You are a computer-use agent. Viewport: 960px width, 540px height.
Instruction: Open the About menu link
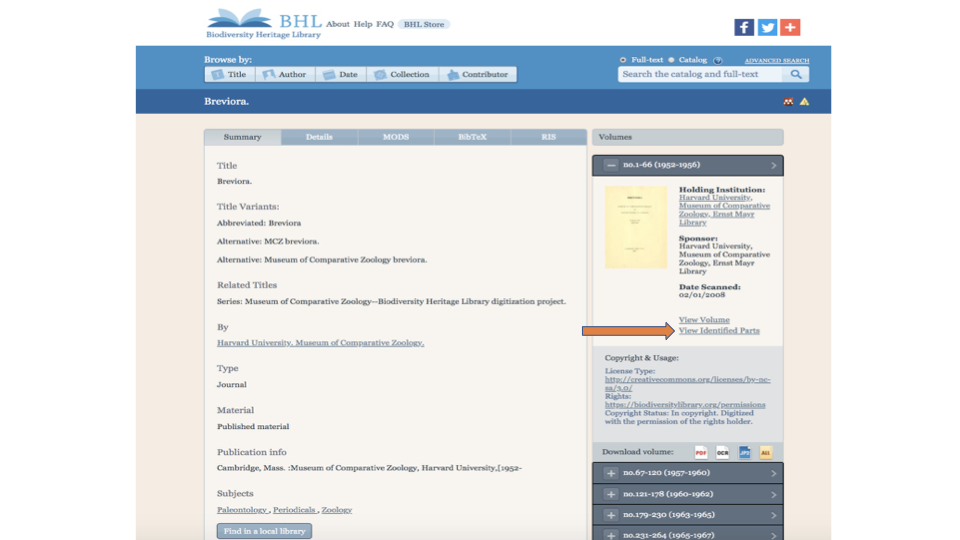(x=337, y=24)
